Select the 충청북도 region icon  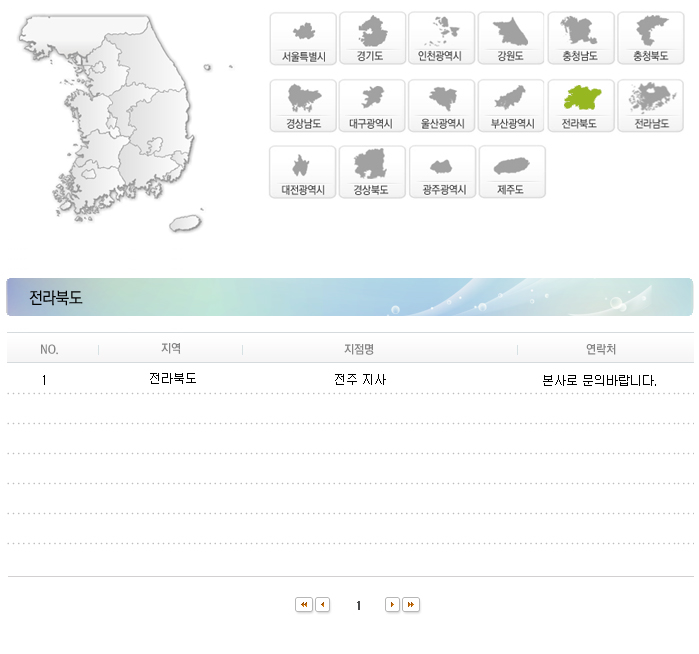(650, 38)
